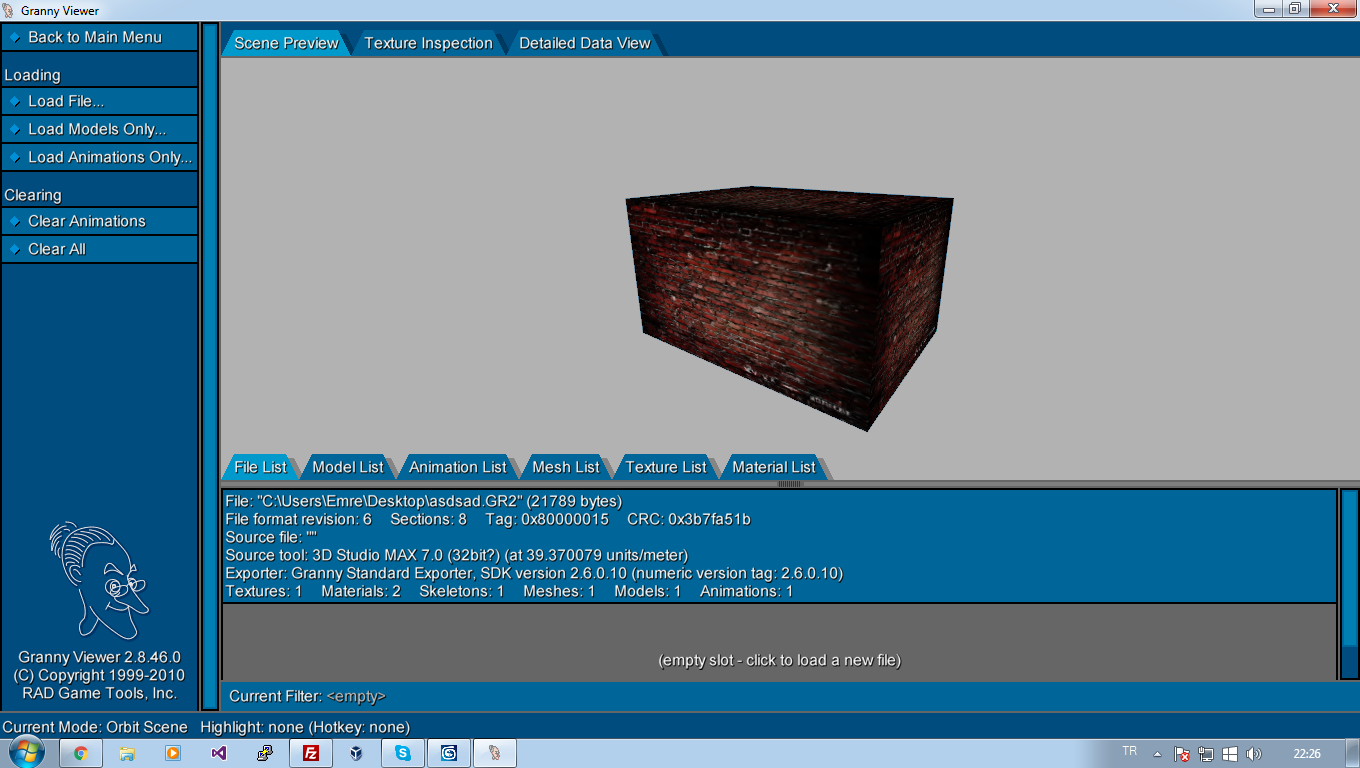This screenshot has height=768, width=1360.
Task: Click Back to Main Menu
Action: pyautogui.click(x=100, y=37)
